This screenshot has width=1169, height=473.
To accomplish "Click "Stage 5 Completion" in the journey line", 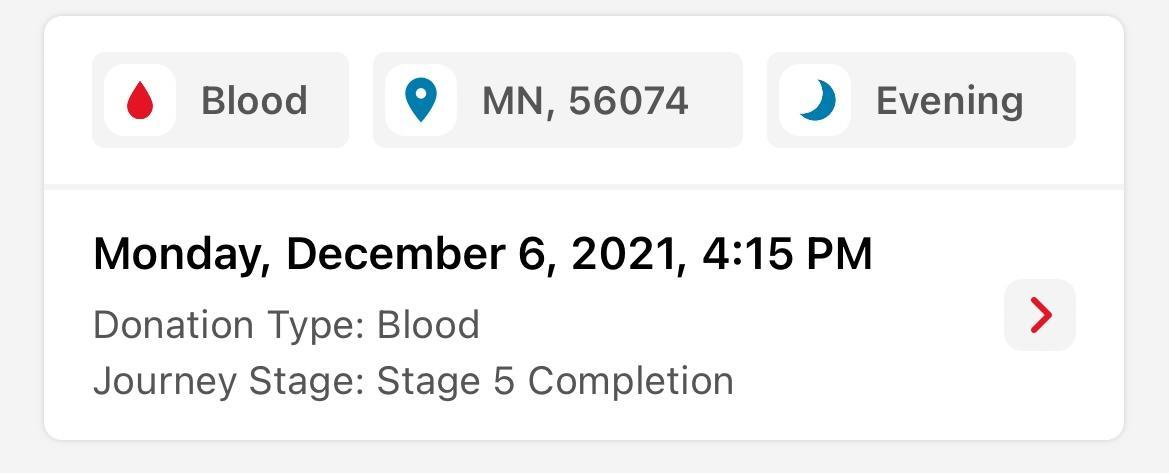I will point(555,381).
